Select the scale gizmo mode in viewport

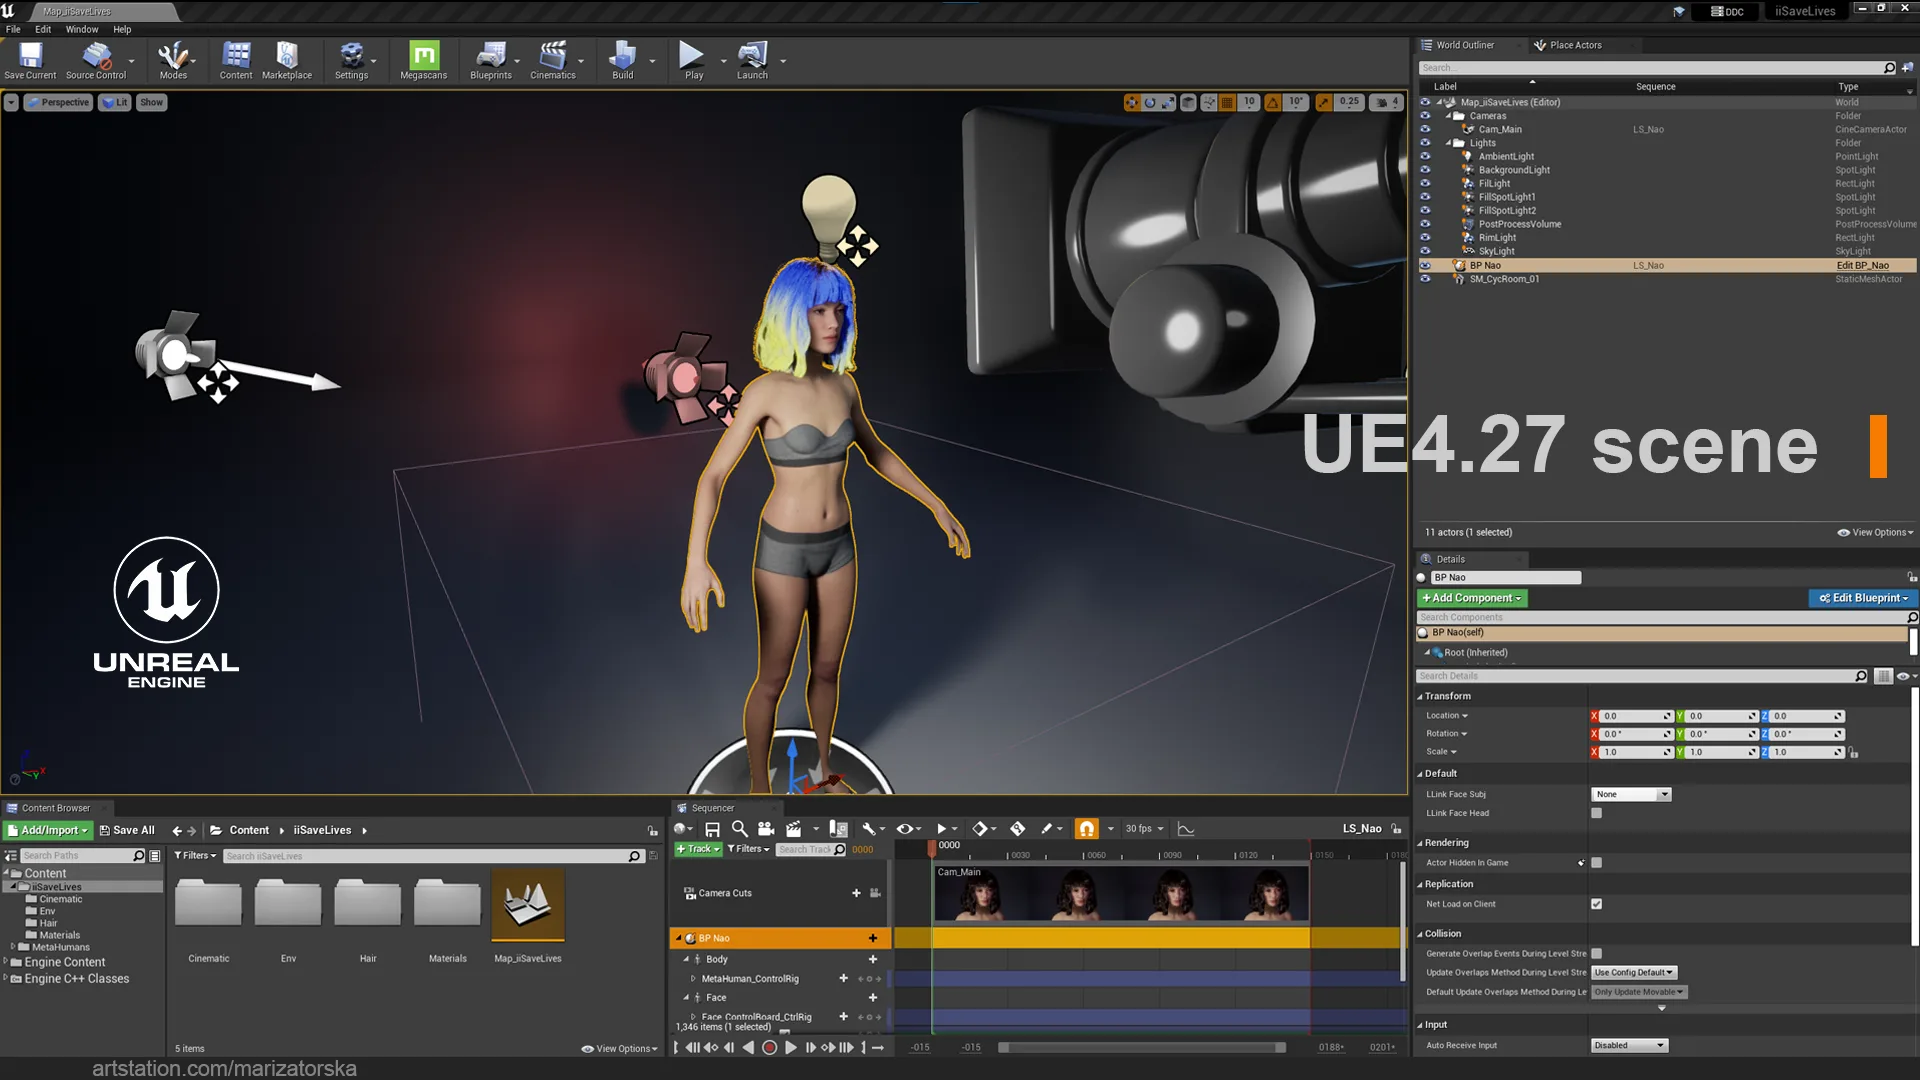(1168, 102)
